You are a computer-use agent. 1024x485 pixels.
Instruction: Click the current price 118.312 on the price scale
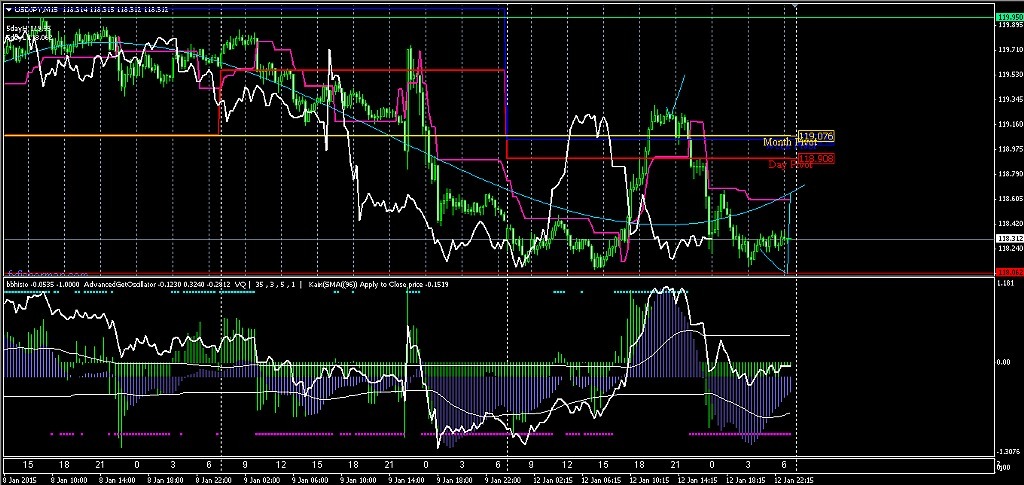1008,240
